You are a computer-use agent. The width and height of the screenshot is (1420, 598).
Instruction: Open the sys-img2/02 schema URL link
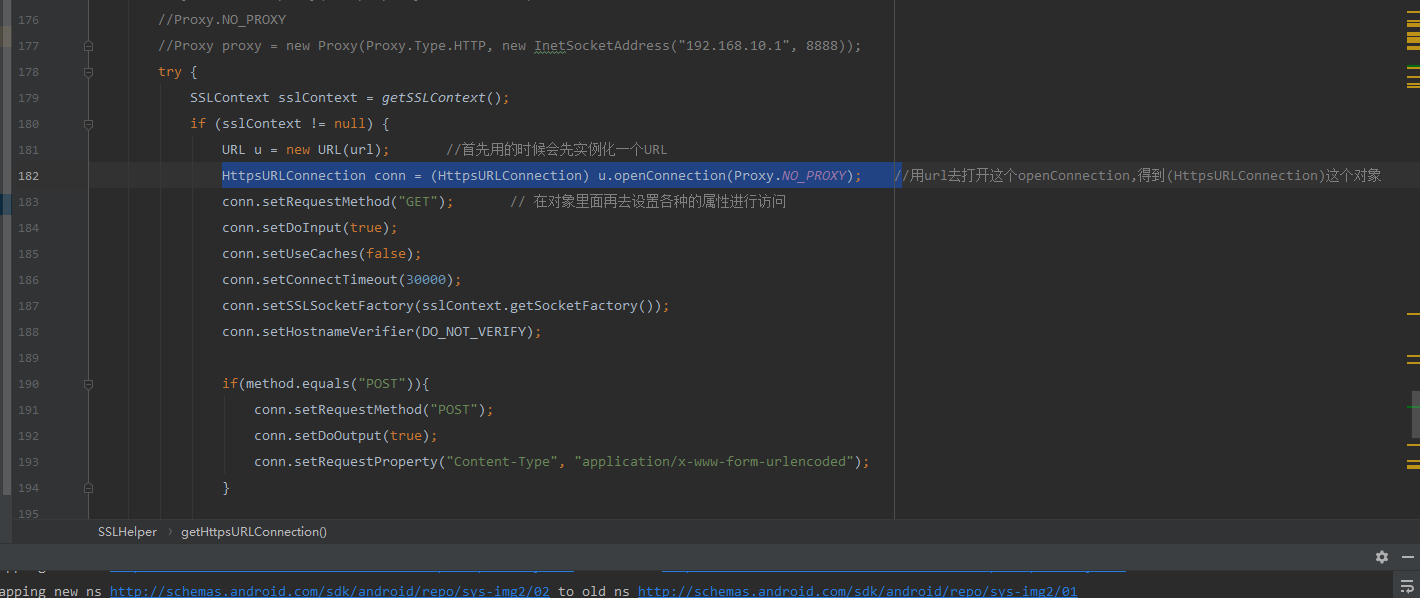[x=330, y=591]
